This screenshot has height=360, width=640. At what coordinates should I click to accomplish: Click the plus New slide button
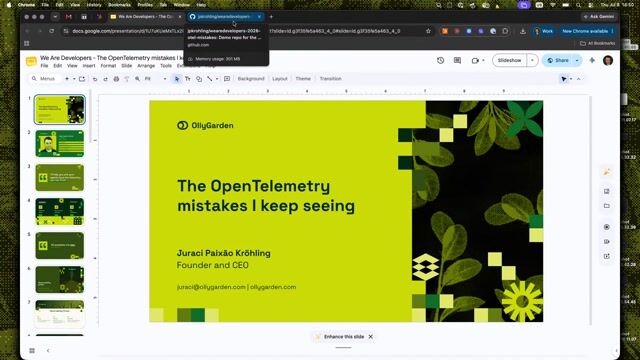click(67, 79)
